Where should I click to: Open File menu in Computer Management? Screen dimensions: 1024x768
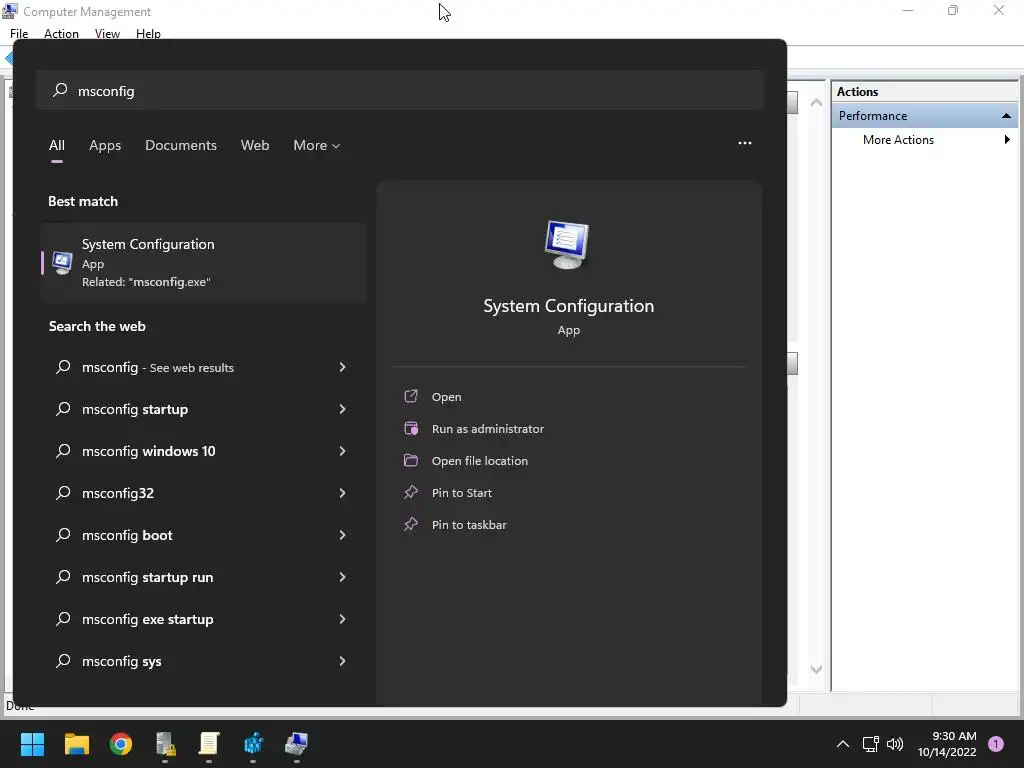(x=19, y=33)
